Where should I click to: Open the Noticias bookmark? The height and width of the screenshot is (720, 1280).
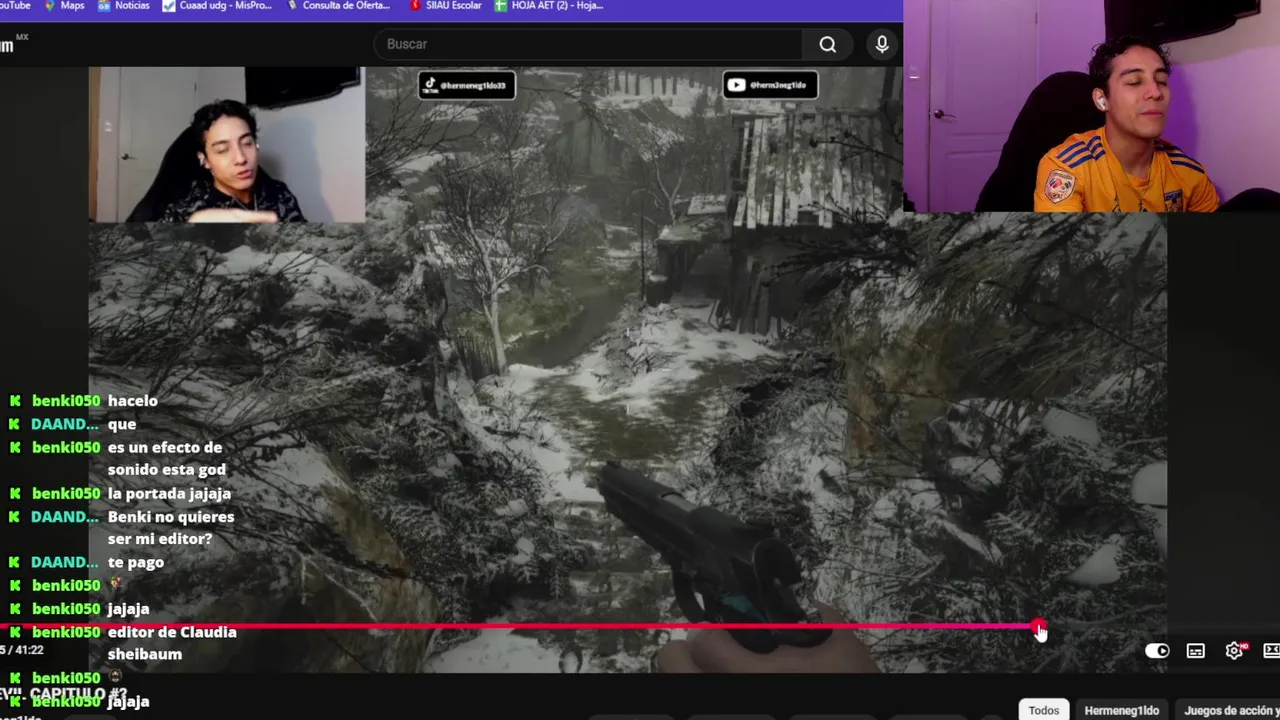tap(124, 6)
